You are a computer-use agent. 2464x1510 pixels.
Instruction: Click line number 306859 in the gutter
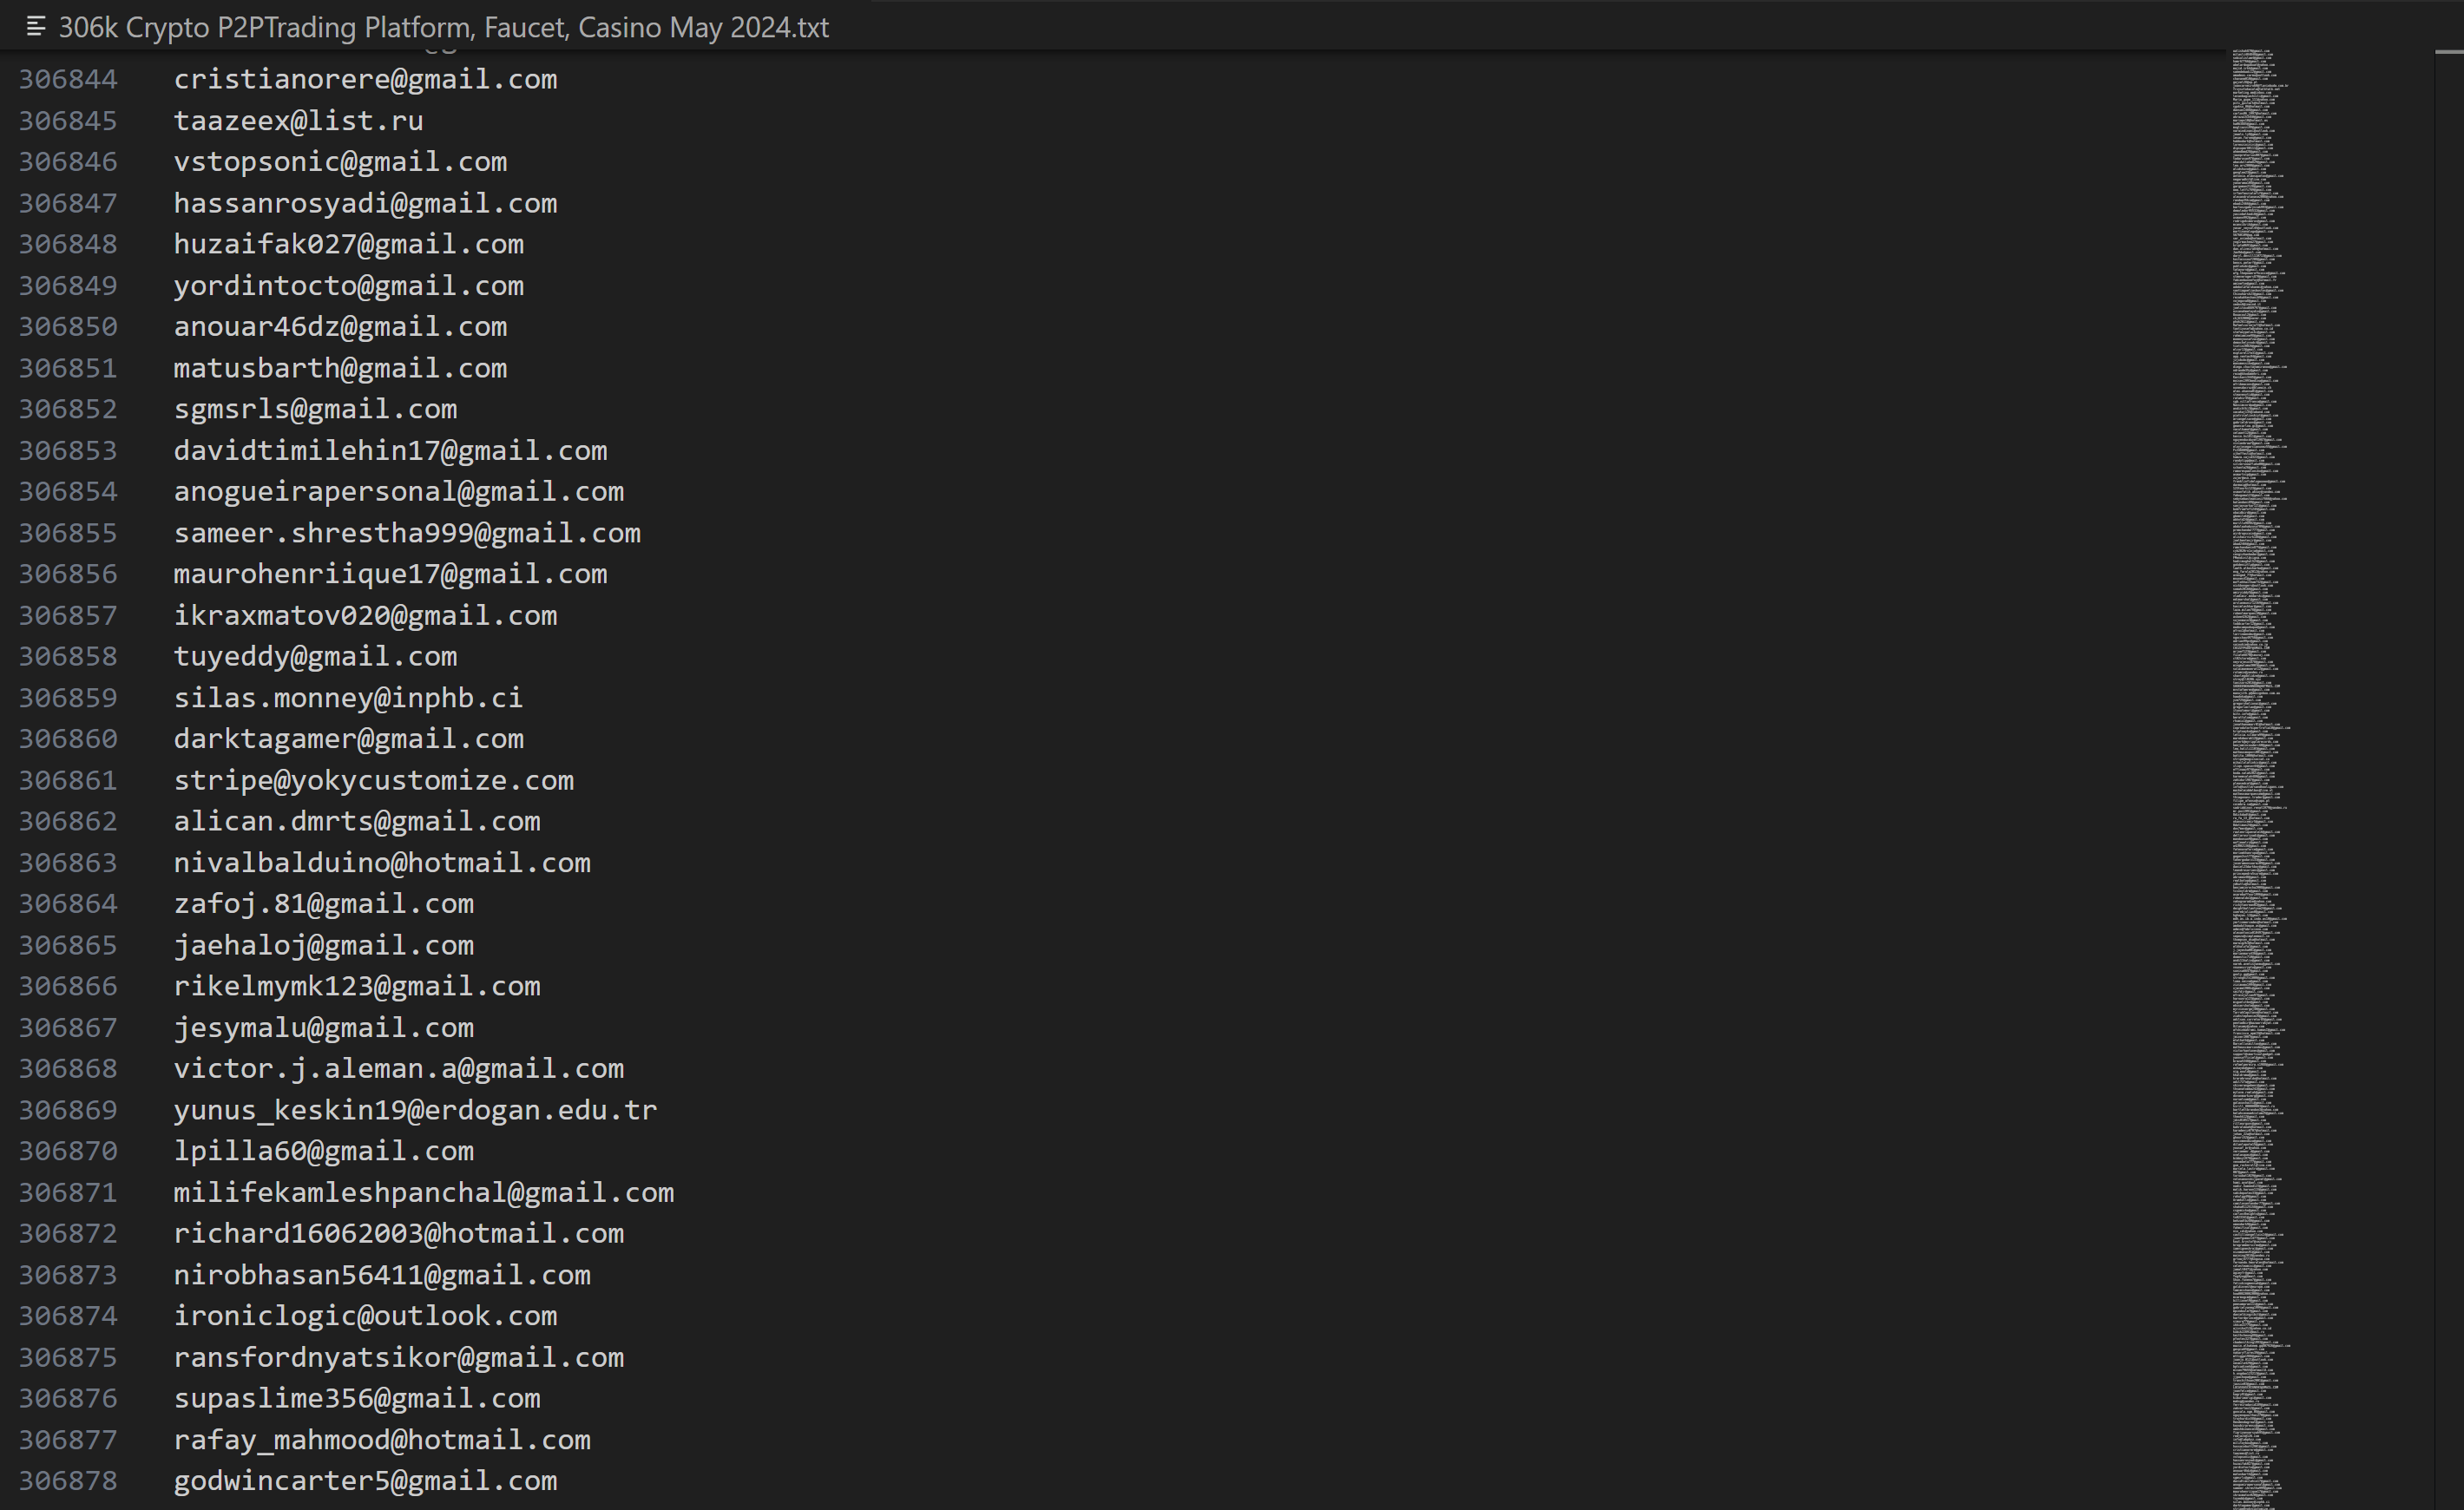[68, 698]
